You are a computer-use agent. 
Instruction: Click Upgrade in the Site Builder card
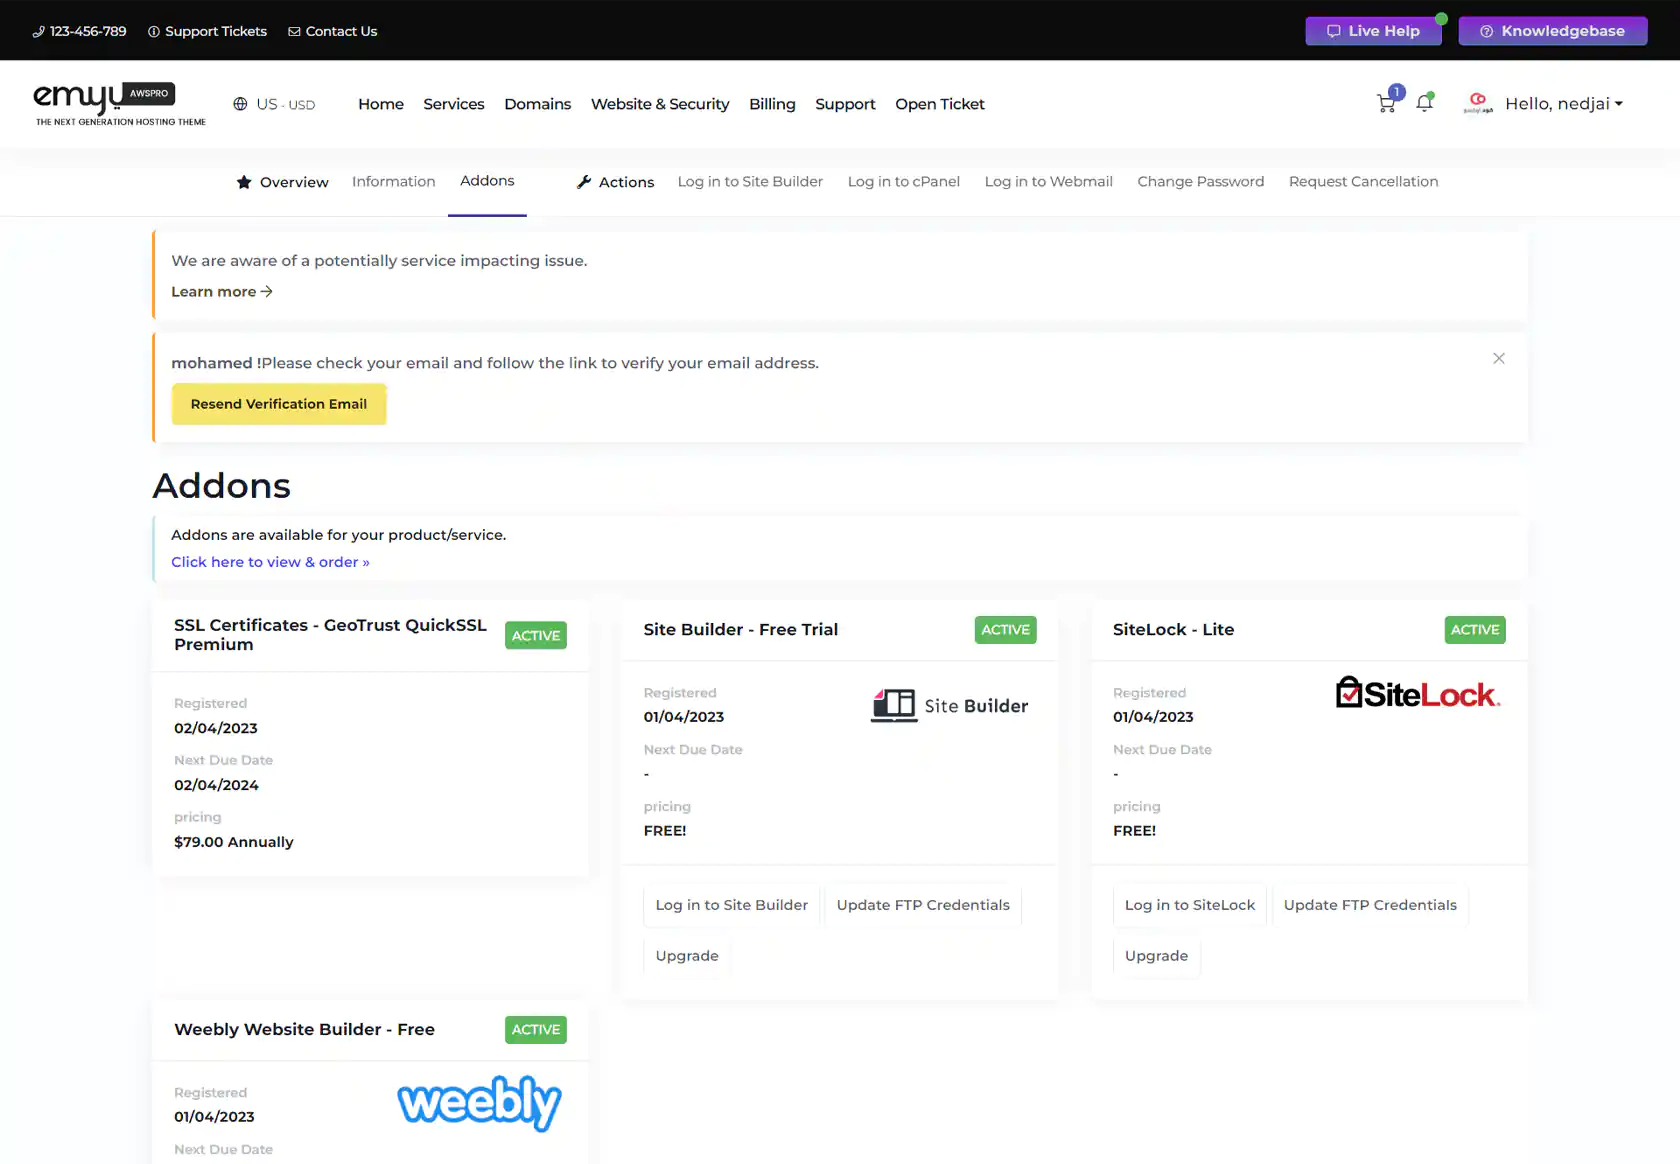(x=687, y=956)
